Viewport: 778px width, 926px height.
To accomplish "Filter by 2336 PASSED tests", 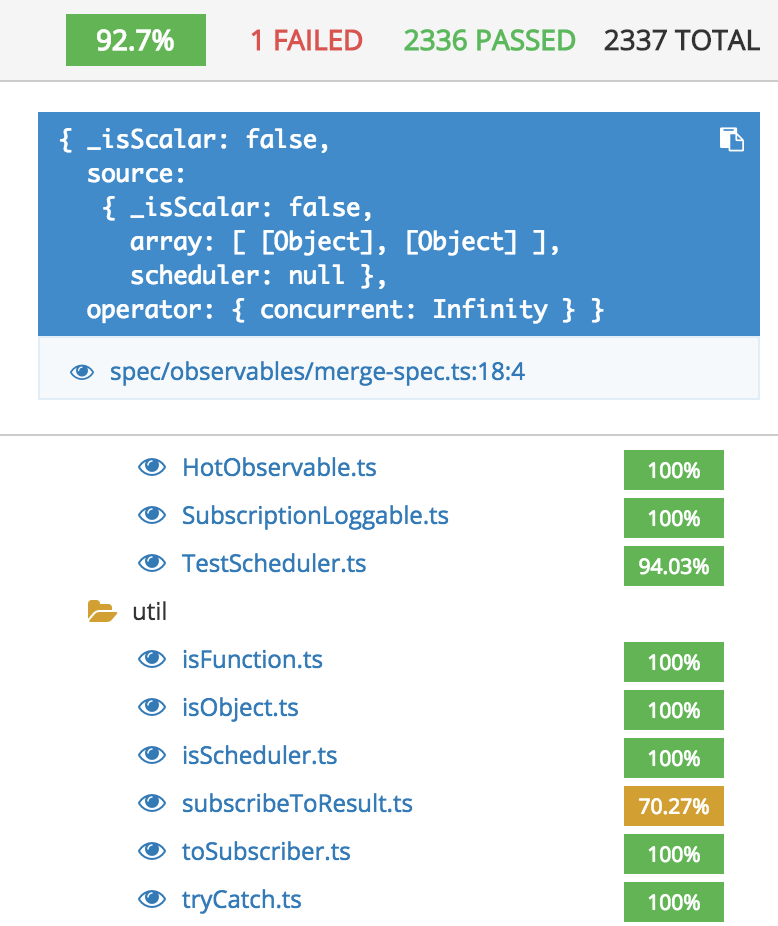I will pyautogui.click(x=489, y=40).
